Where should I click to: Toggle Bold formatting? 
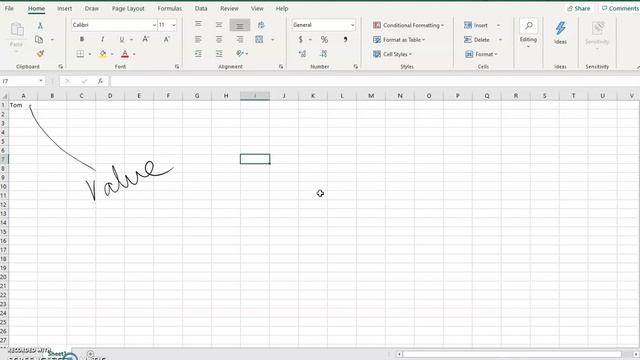pyautogui.click(x=82, y=39)
